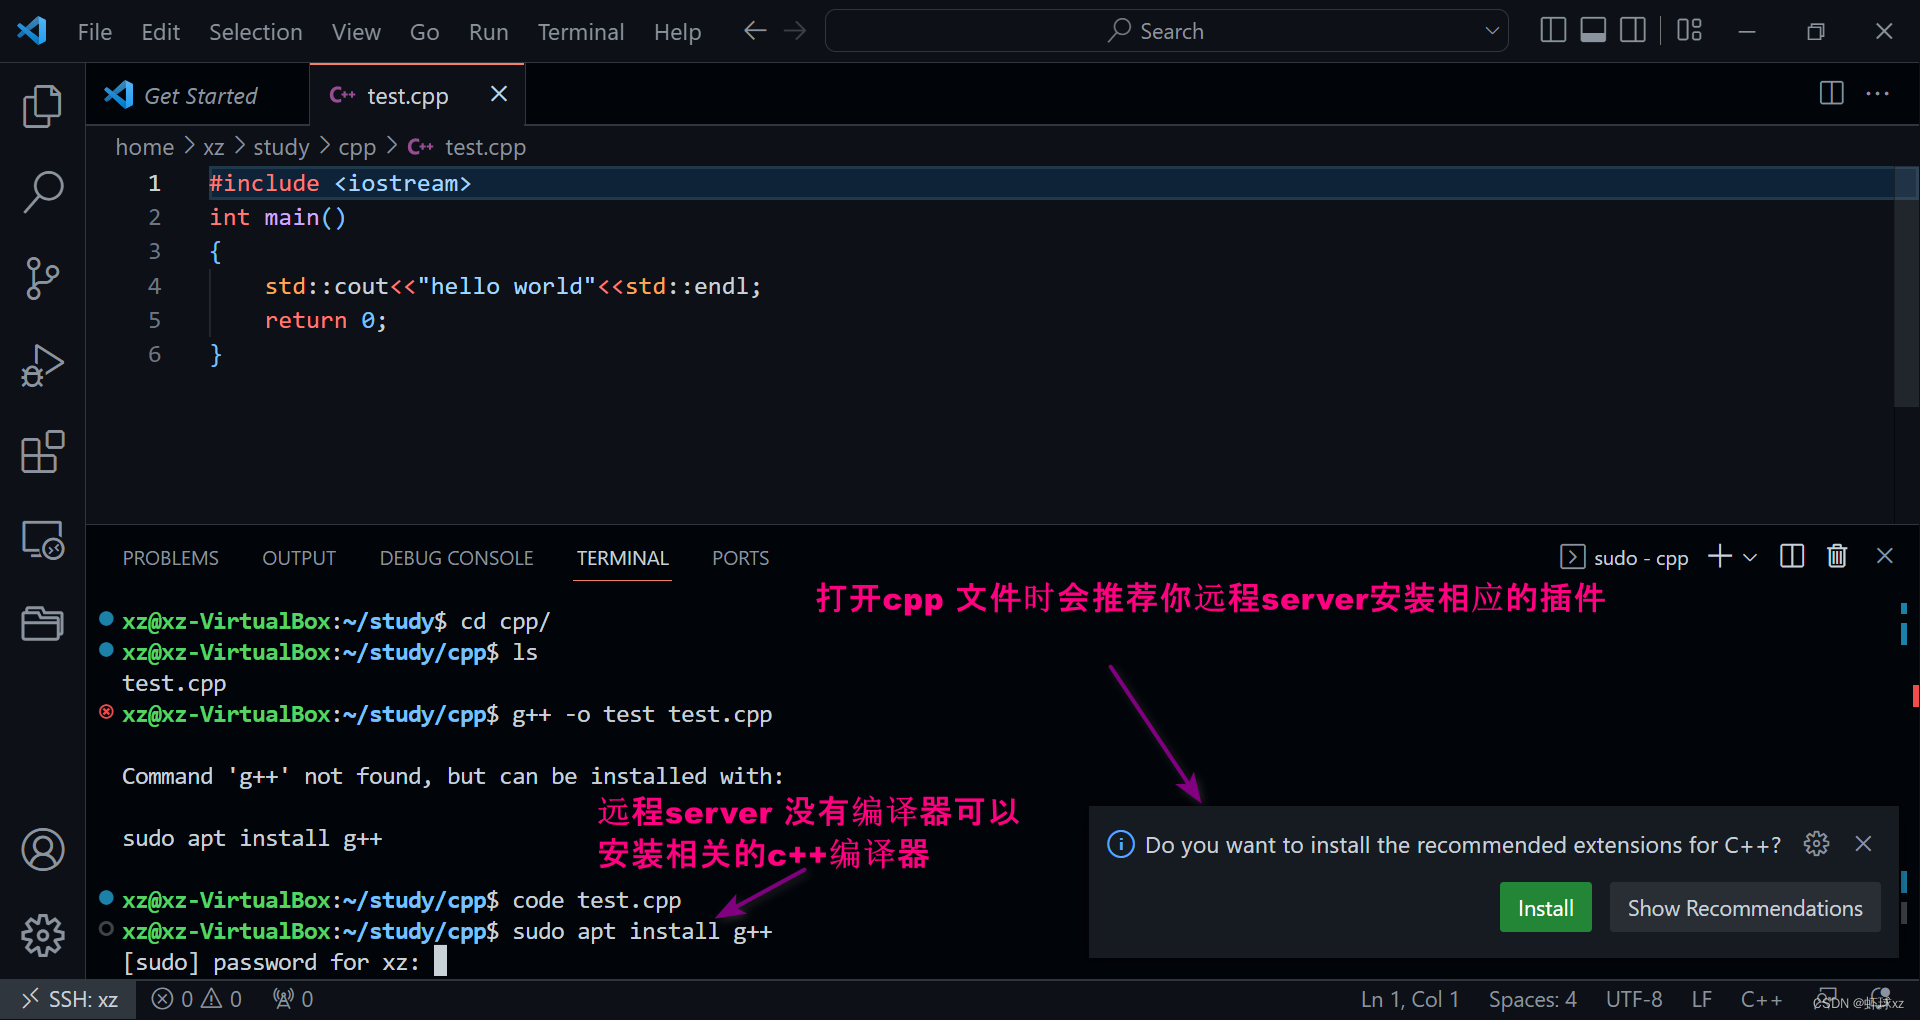Image resolution: width=1920 pixels, height=1020 pixels.
Task: Switch to the DEBUG CONSOLE tab
Action: coord(456,558)
